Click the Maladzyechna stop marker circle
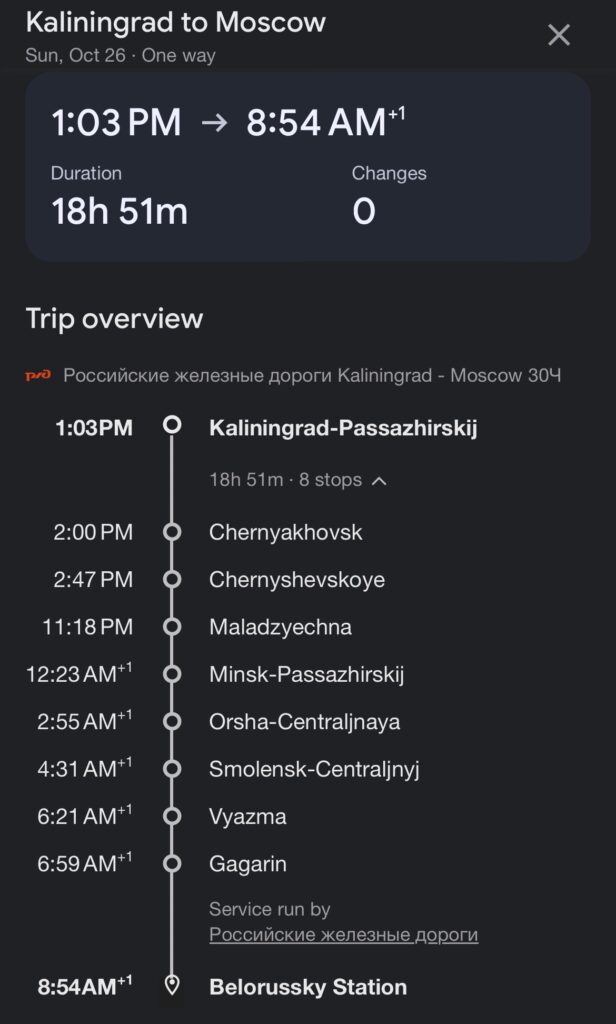Viewport: 616px width, 1024px height. 172,627
